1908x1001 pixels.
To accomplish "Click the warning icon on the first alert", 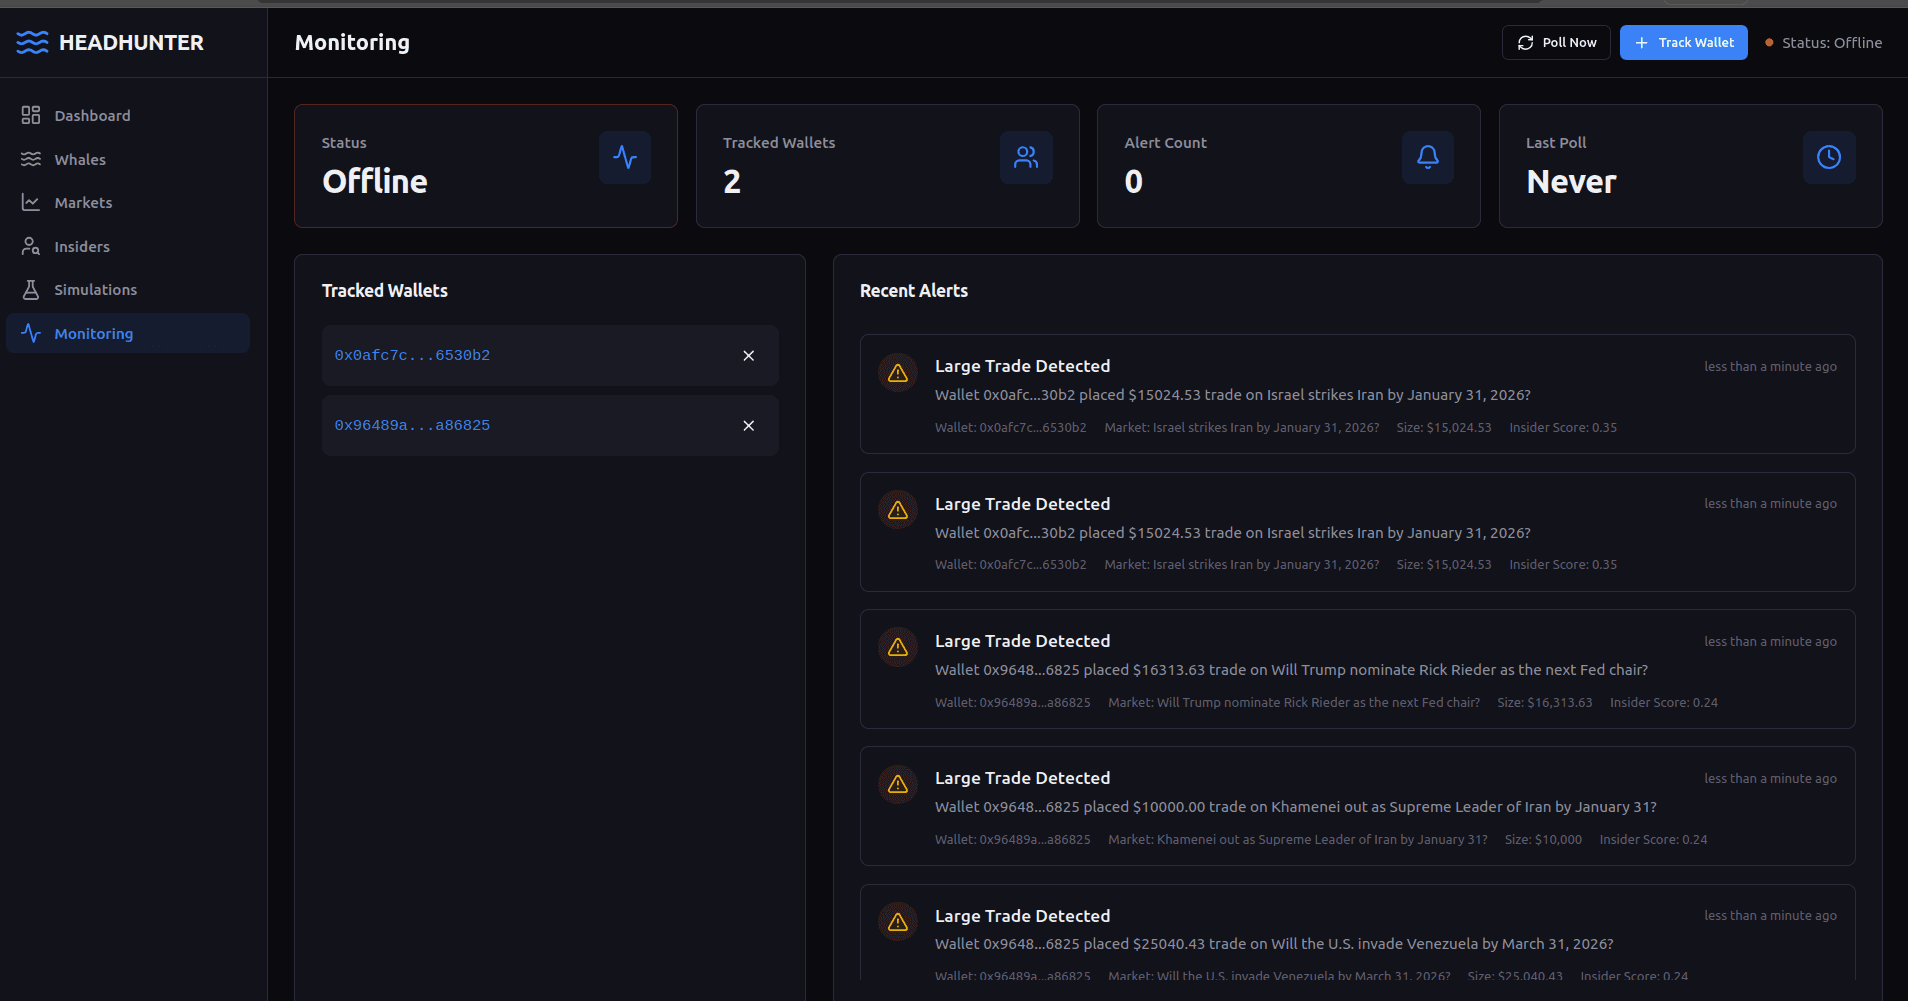I will [x=898, y=373].
